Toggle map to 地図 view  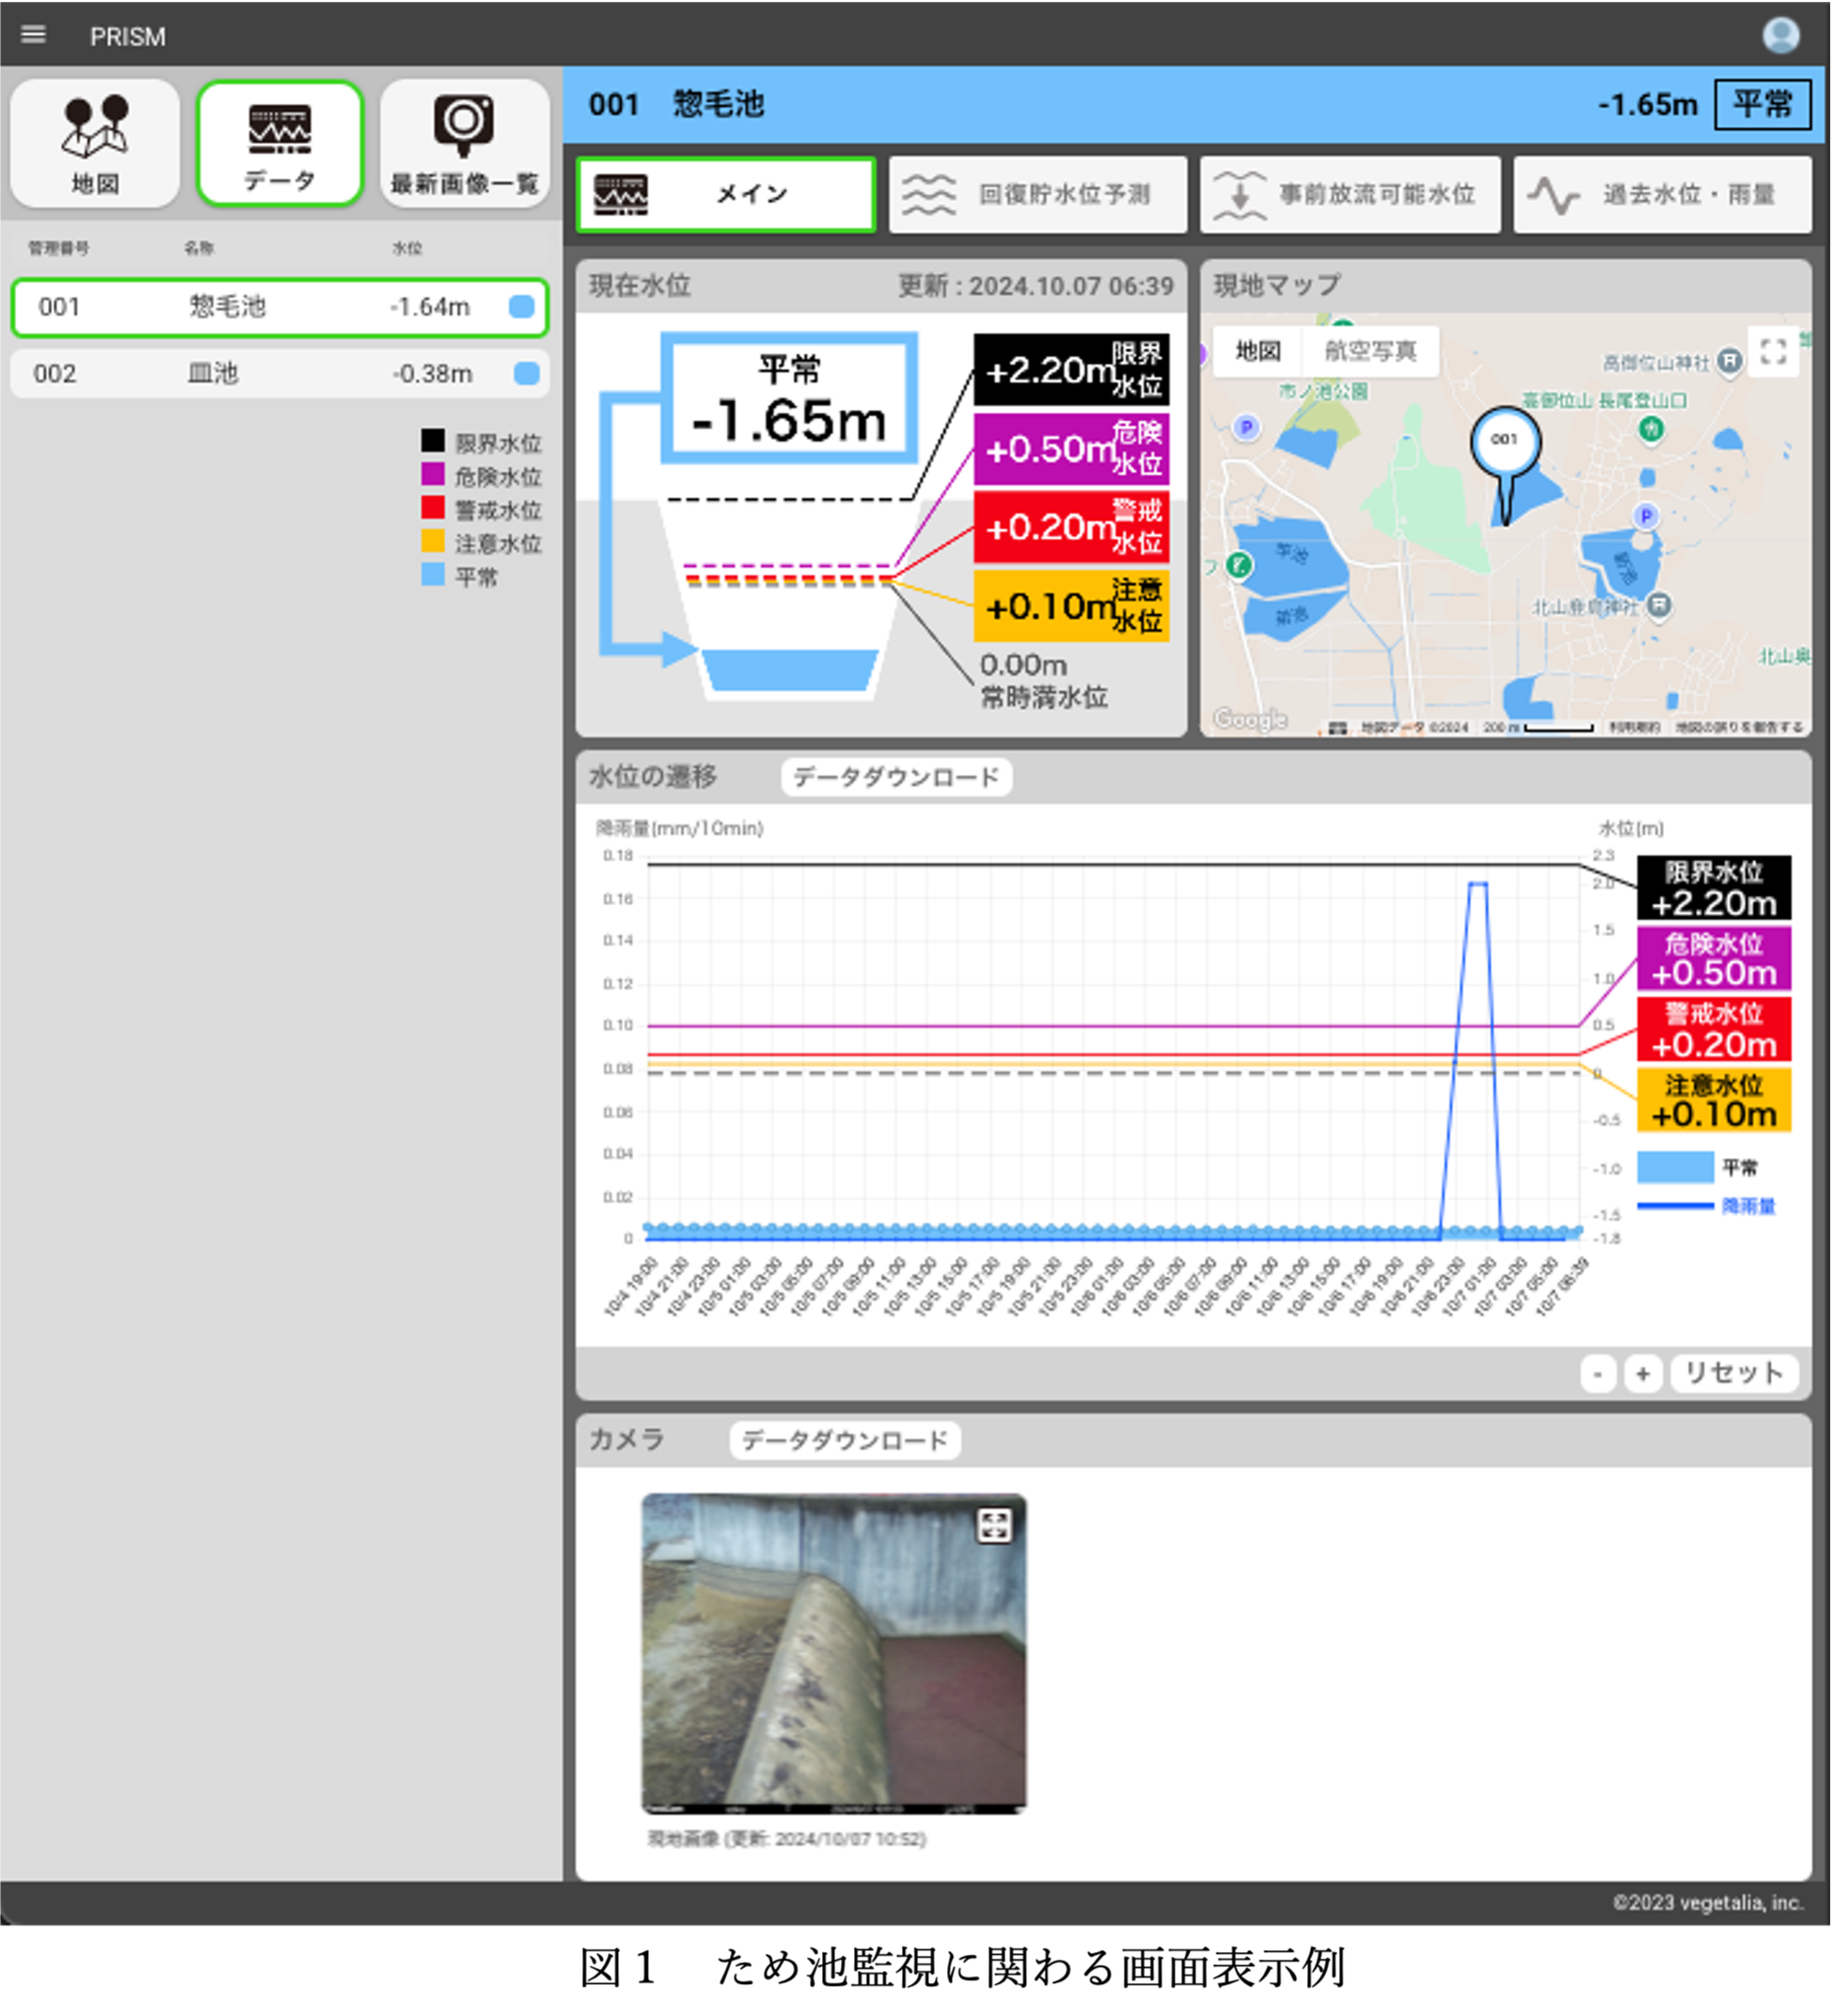[x=1257, y=352]
